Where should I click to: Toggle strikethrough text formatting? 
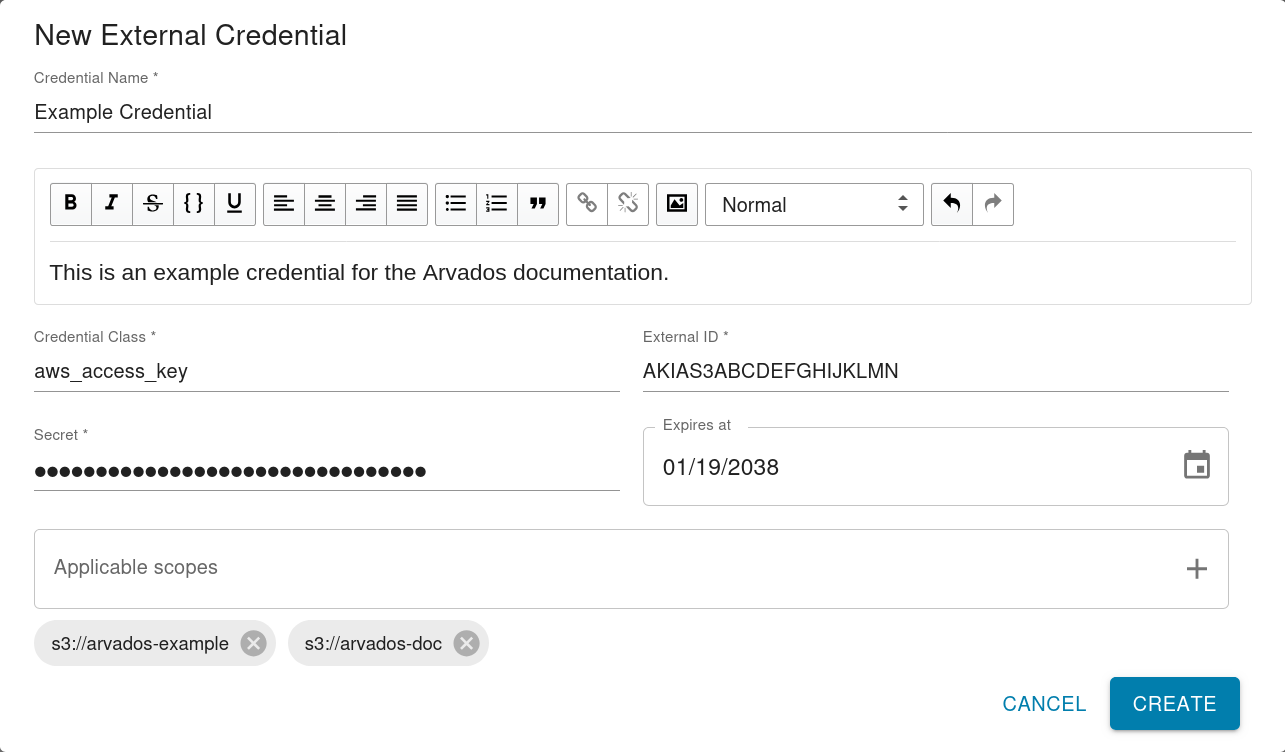click(153, 204)
